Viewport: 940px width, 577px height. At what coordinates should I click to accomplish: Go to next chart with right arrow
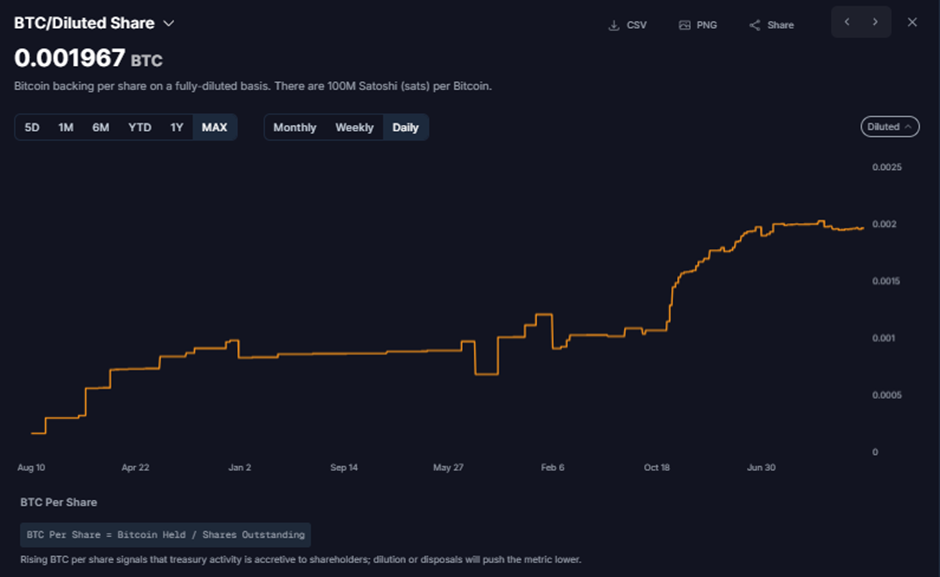(875, 22)
